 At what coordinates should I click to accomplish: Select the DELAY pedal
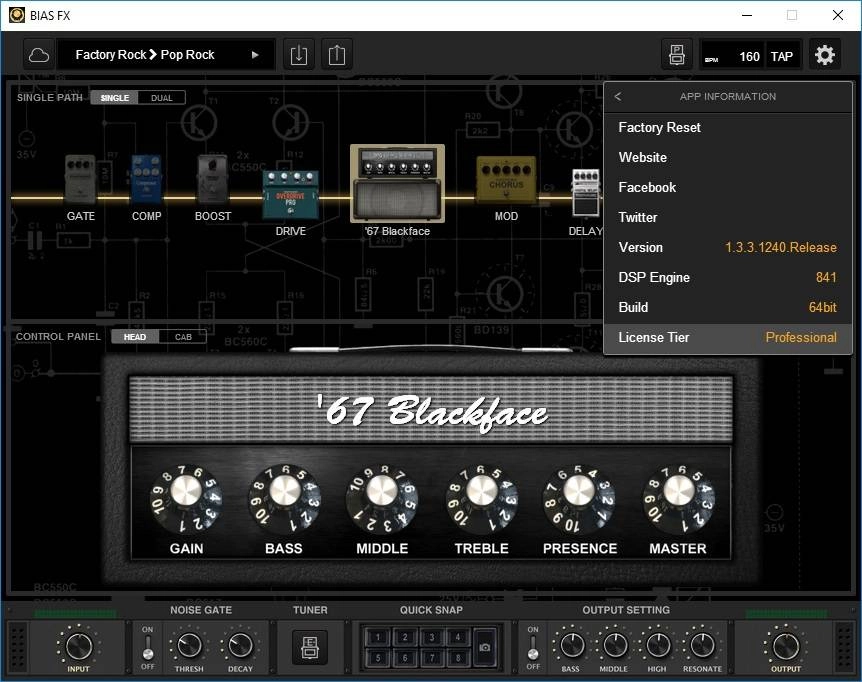[586, 192]
